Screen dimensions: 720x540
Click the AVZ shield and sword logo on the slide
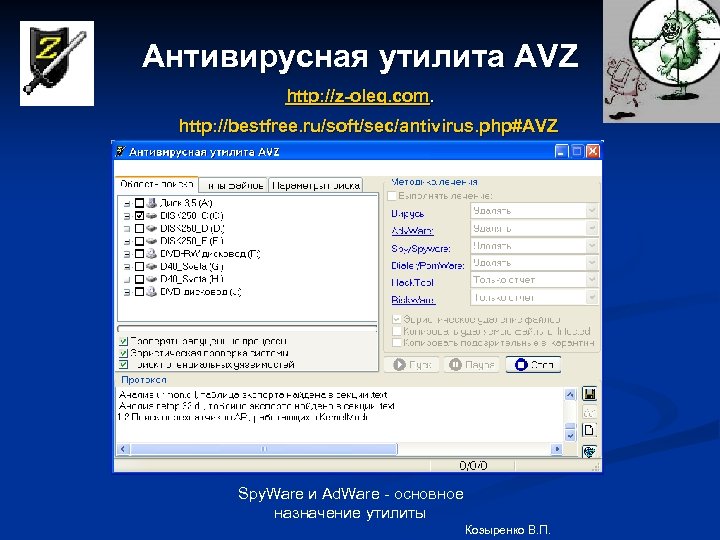[57, 63]
